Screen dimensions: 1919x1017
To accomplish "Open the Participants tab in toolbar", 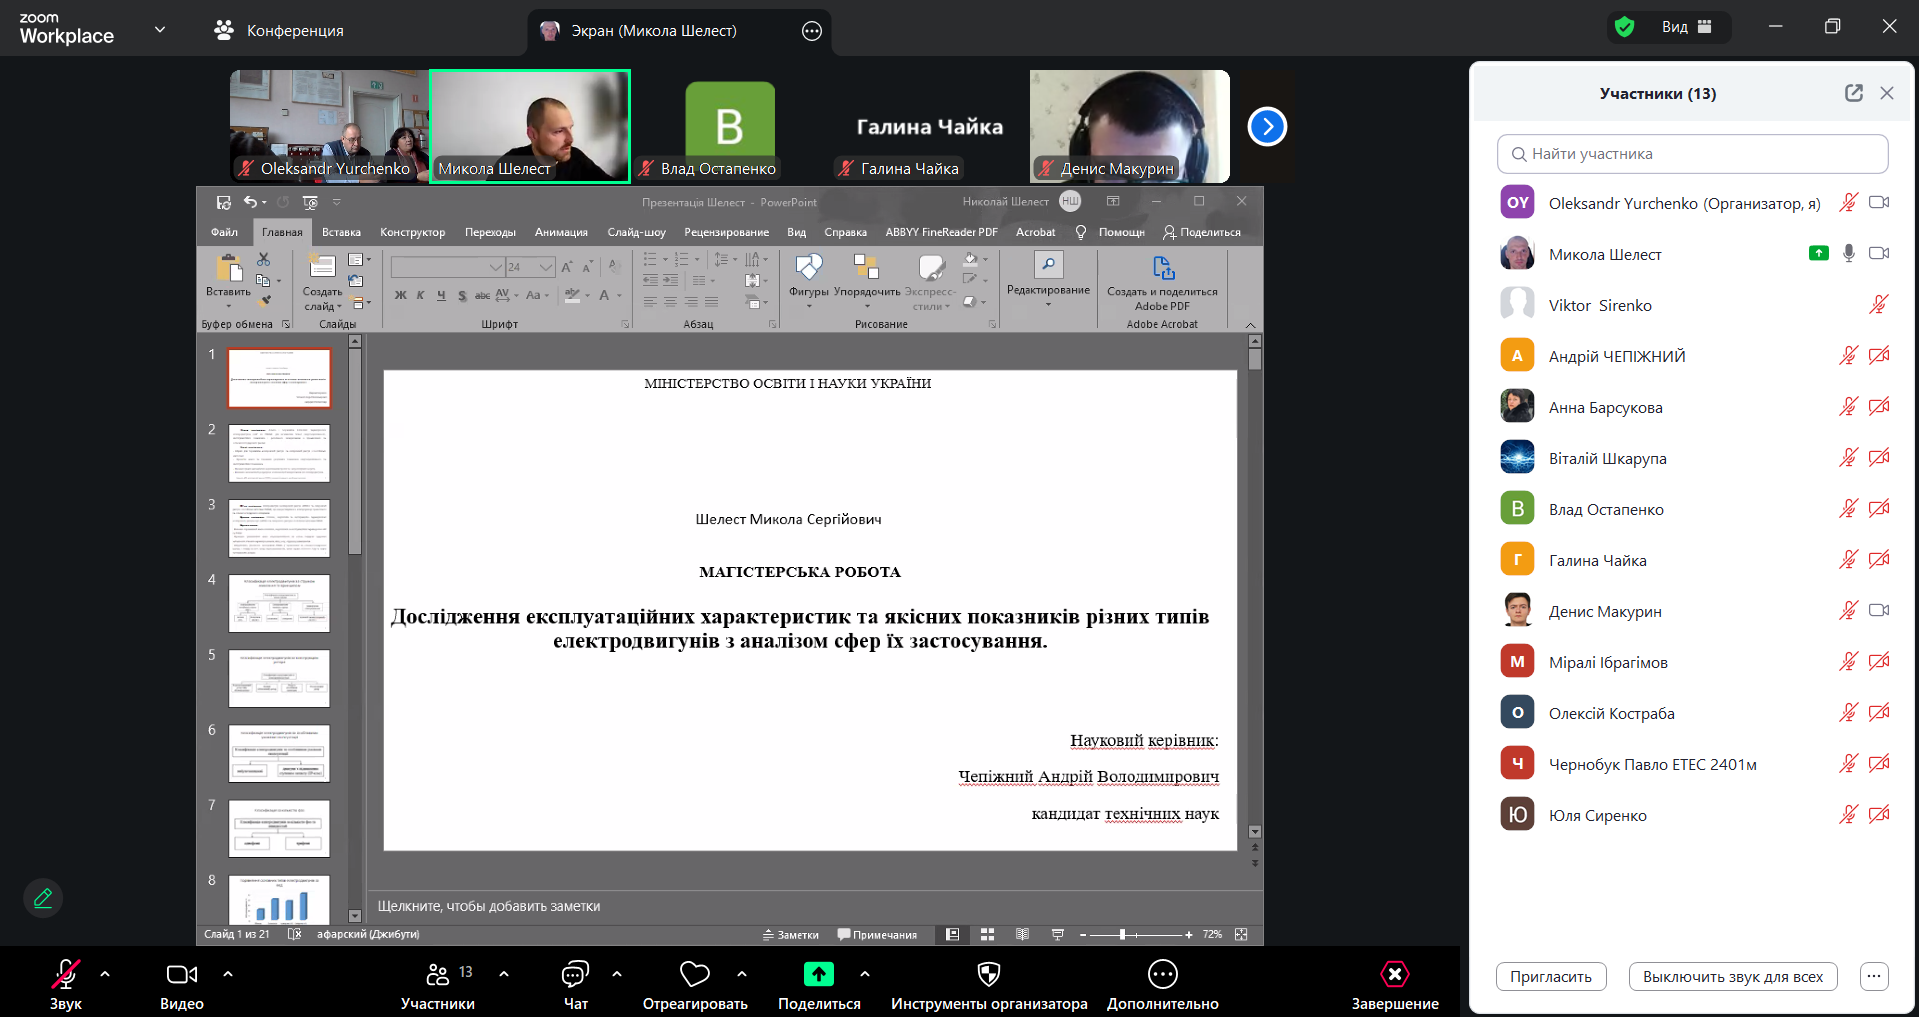I will [x=438, y=974].
